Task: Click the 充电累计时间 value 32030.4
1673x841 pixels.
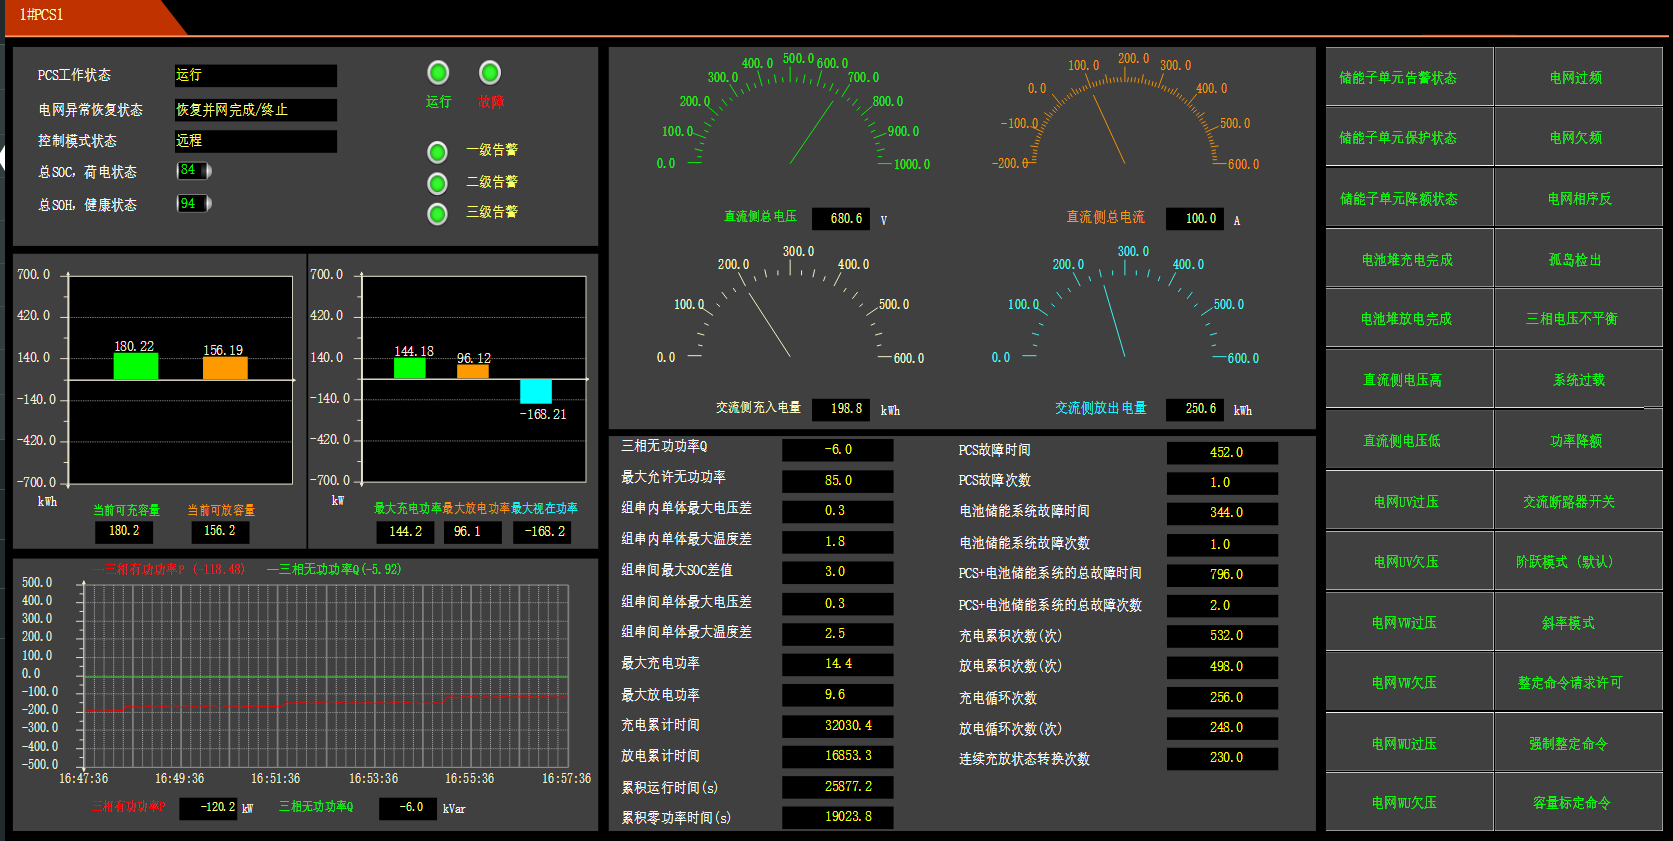Action: coord(837,726)
